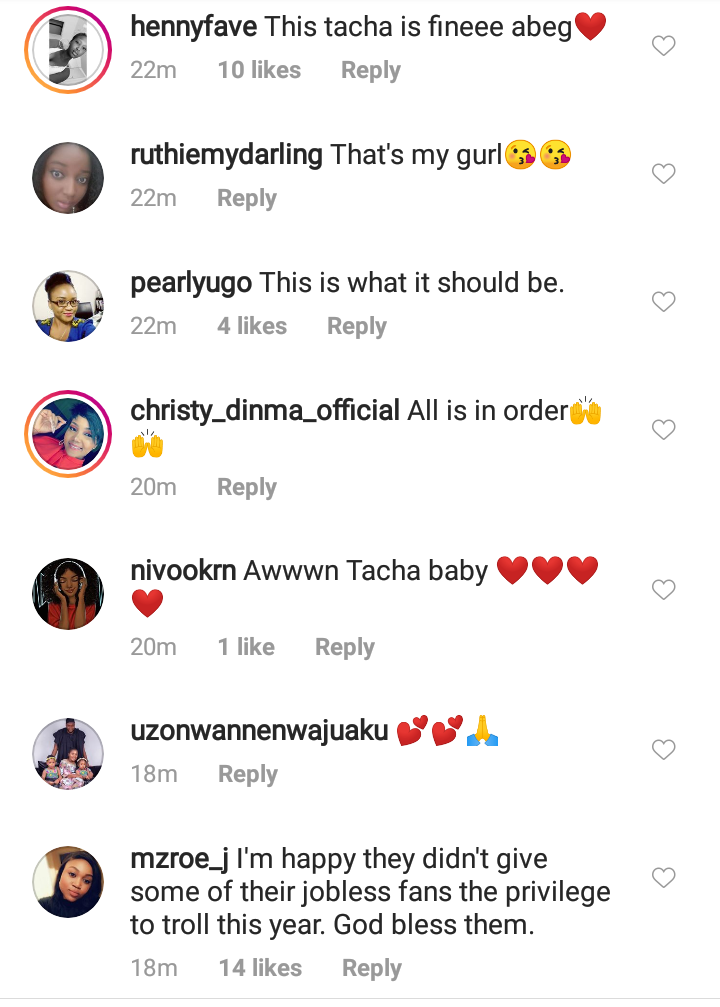Open the nivookrn username profile link
This screenshot has height=1007, width=720.
183,571
